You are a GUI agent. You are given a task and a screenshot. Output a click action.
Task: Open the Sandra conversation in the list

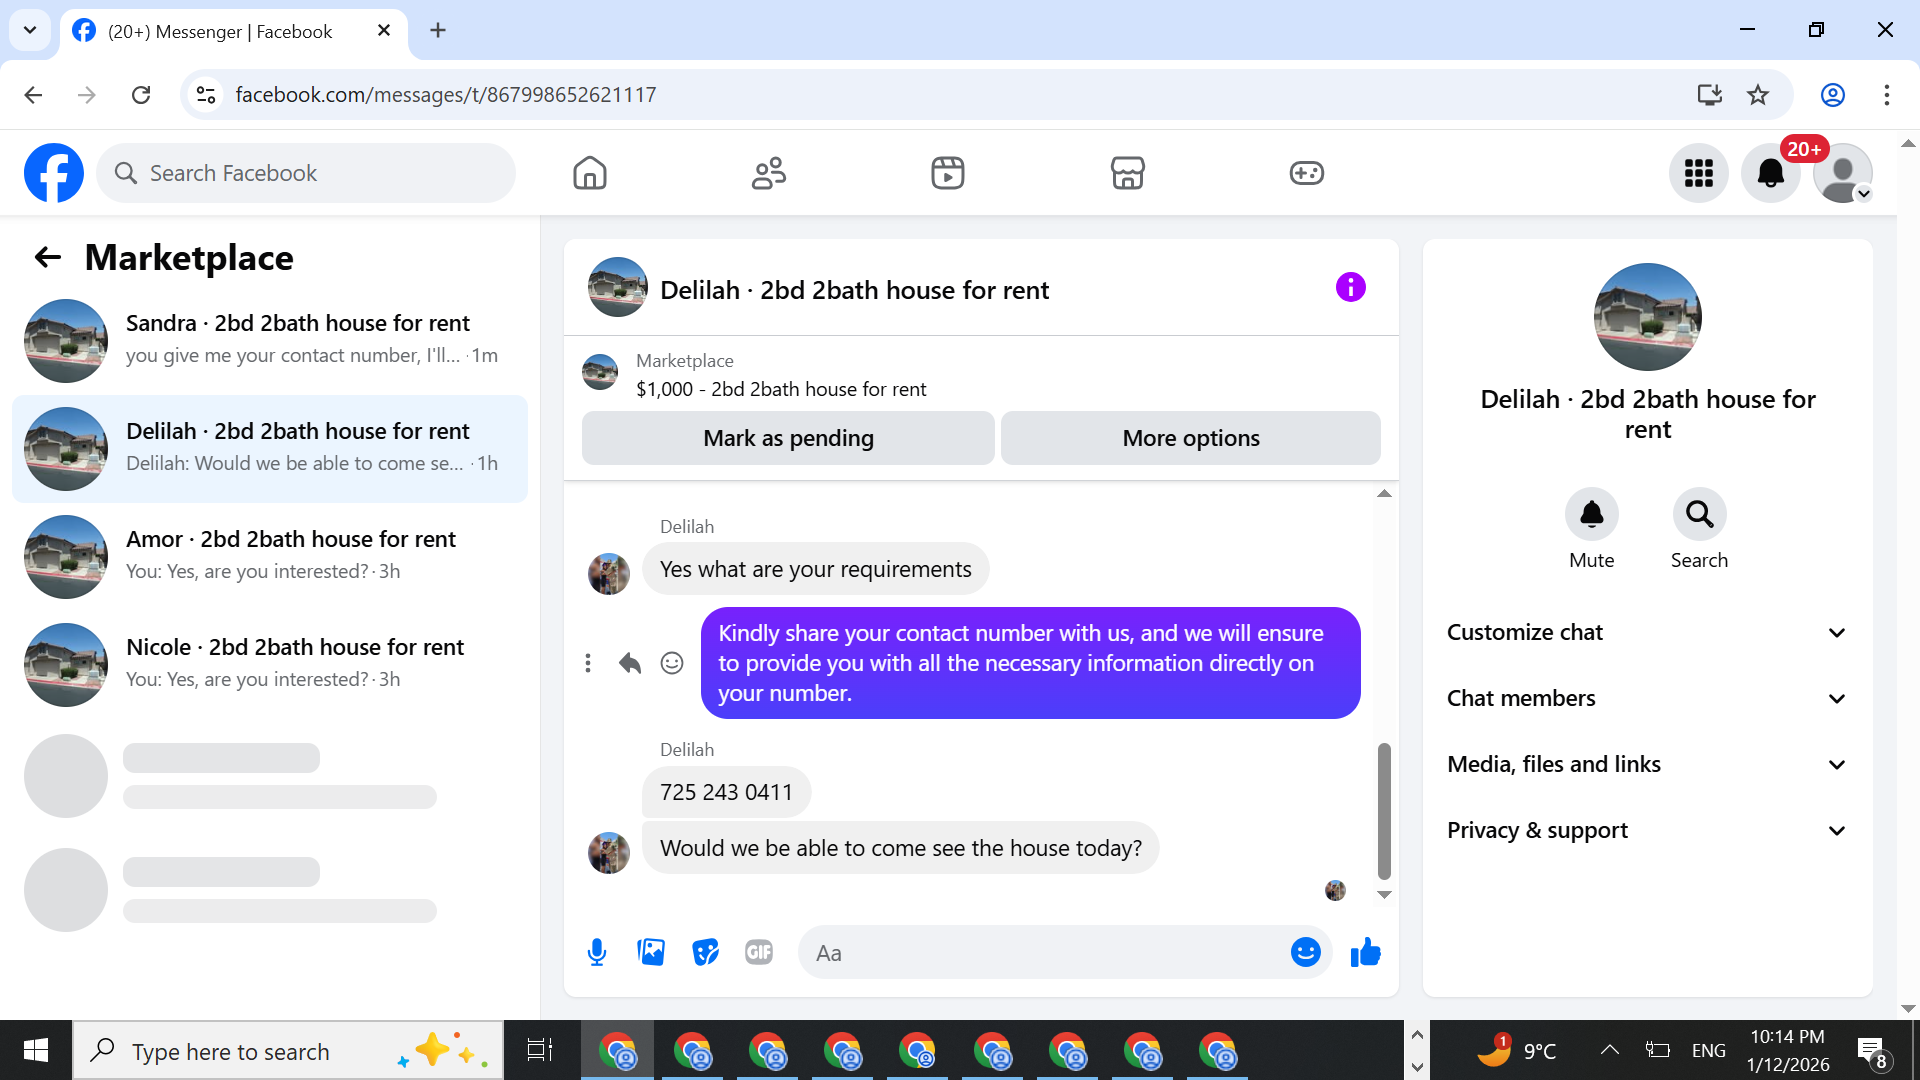coord(270,340)
